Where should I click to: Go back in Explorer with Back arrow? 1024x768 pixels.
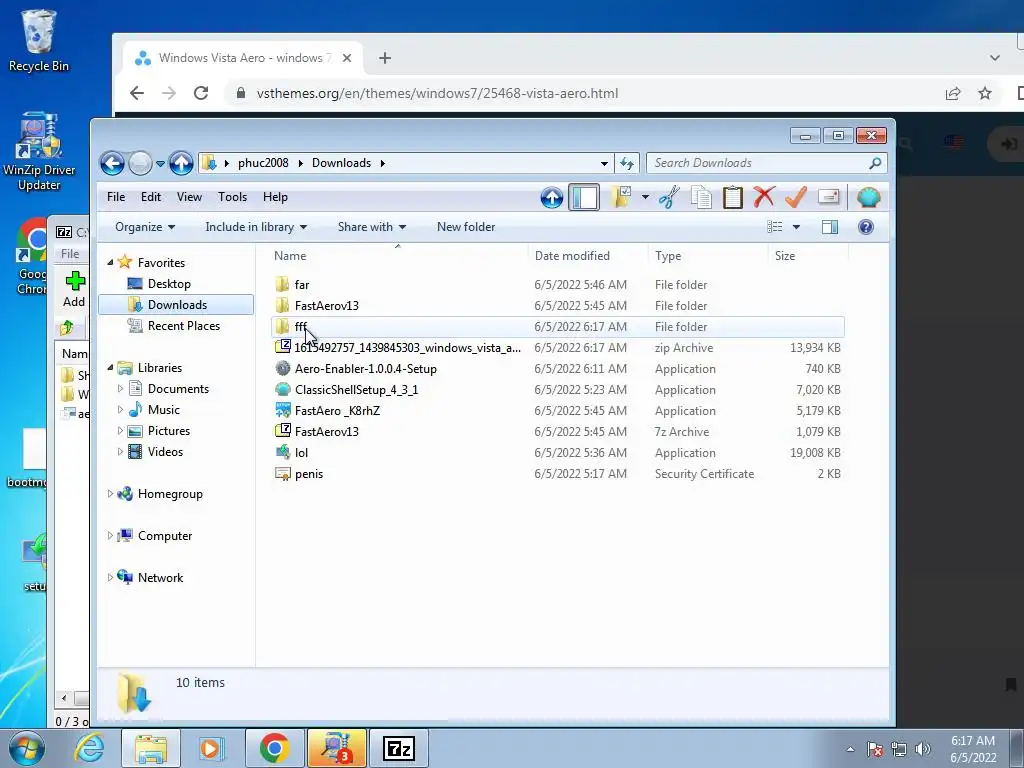pos(112,163)
